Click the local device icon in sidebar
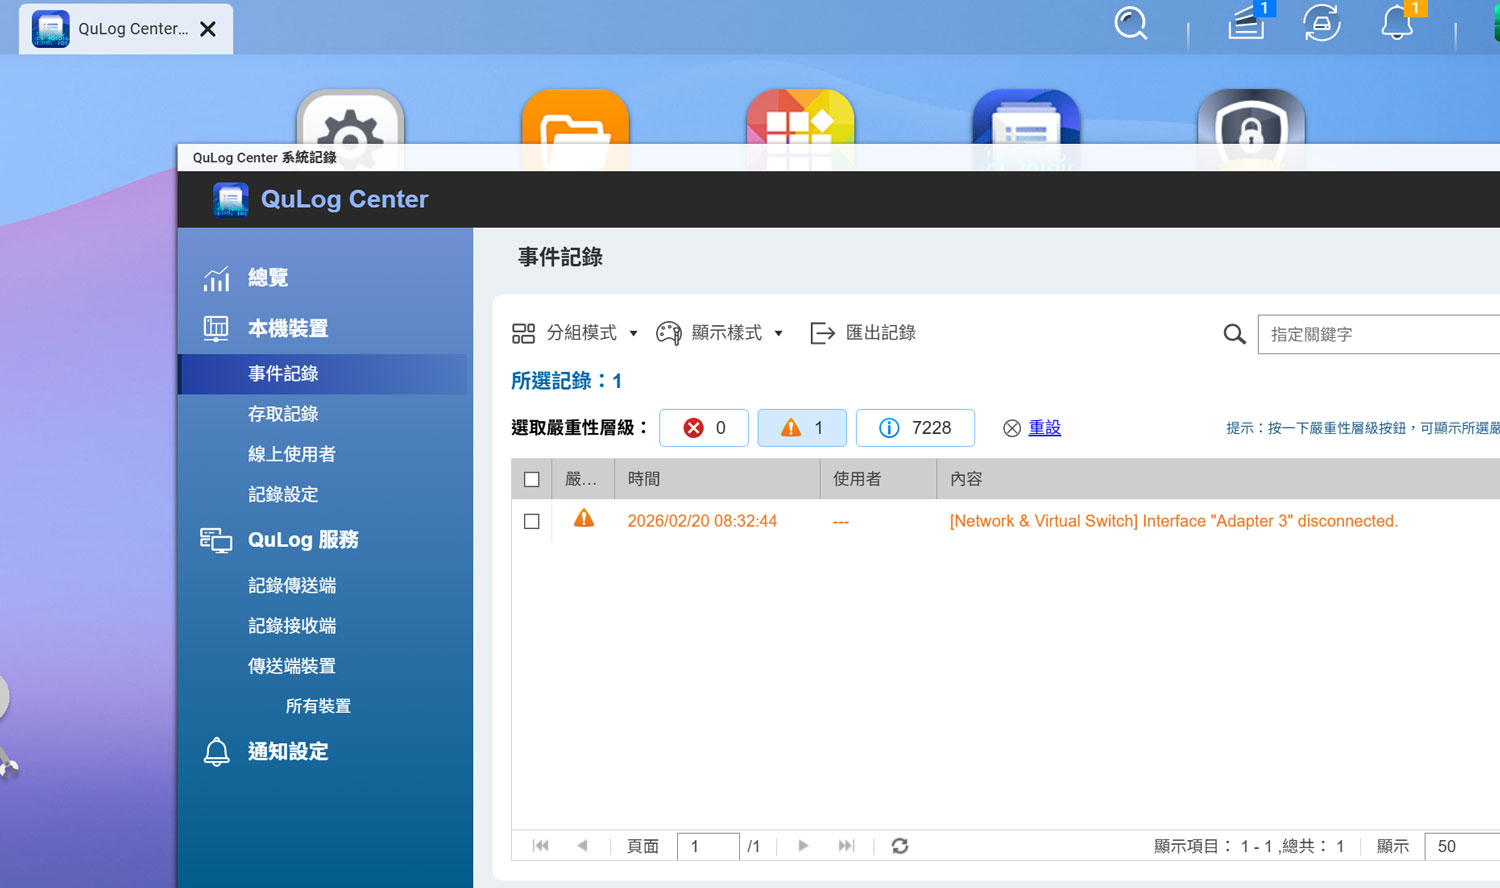Screen dimensions: 1500x888 216,328
